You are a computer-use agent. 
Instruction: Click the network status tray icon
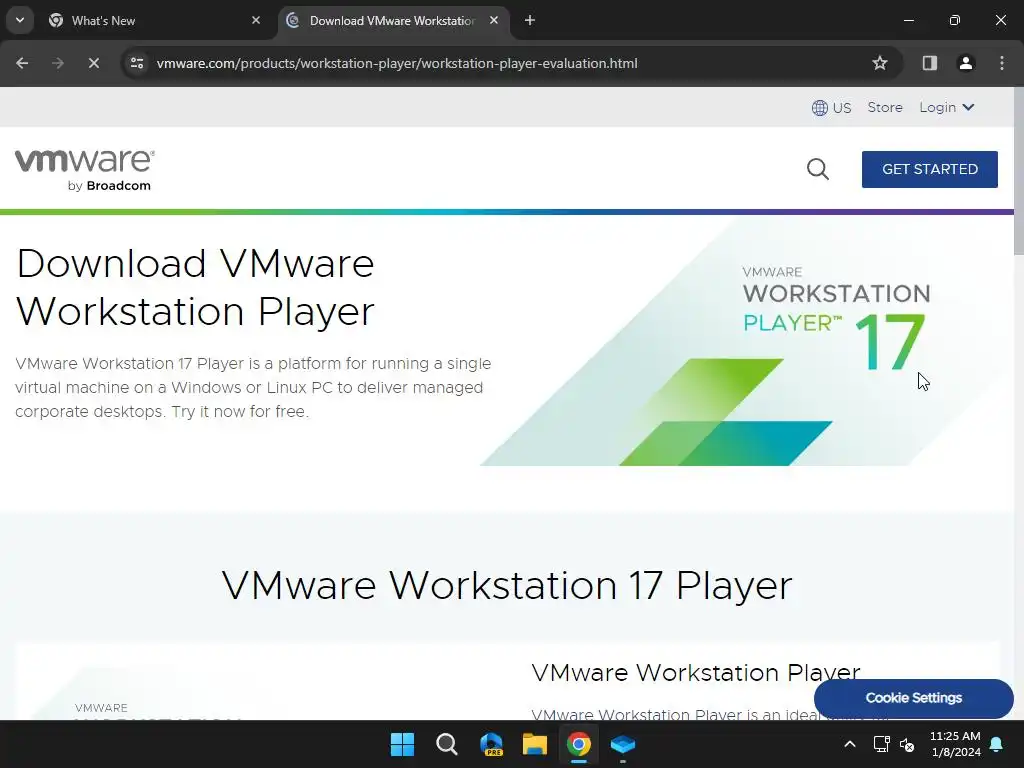tap(882, 744)
